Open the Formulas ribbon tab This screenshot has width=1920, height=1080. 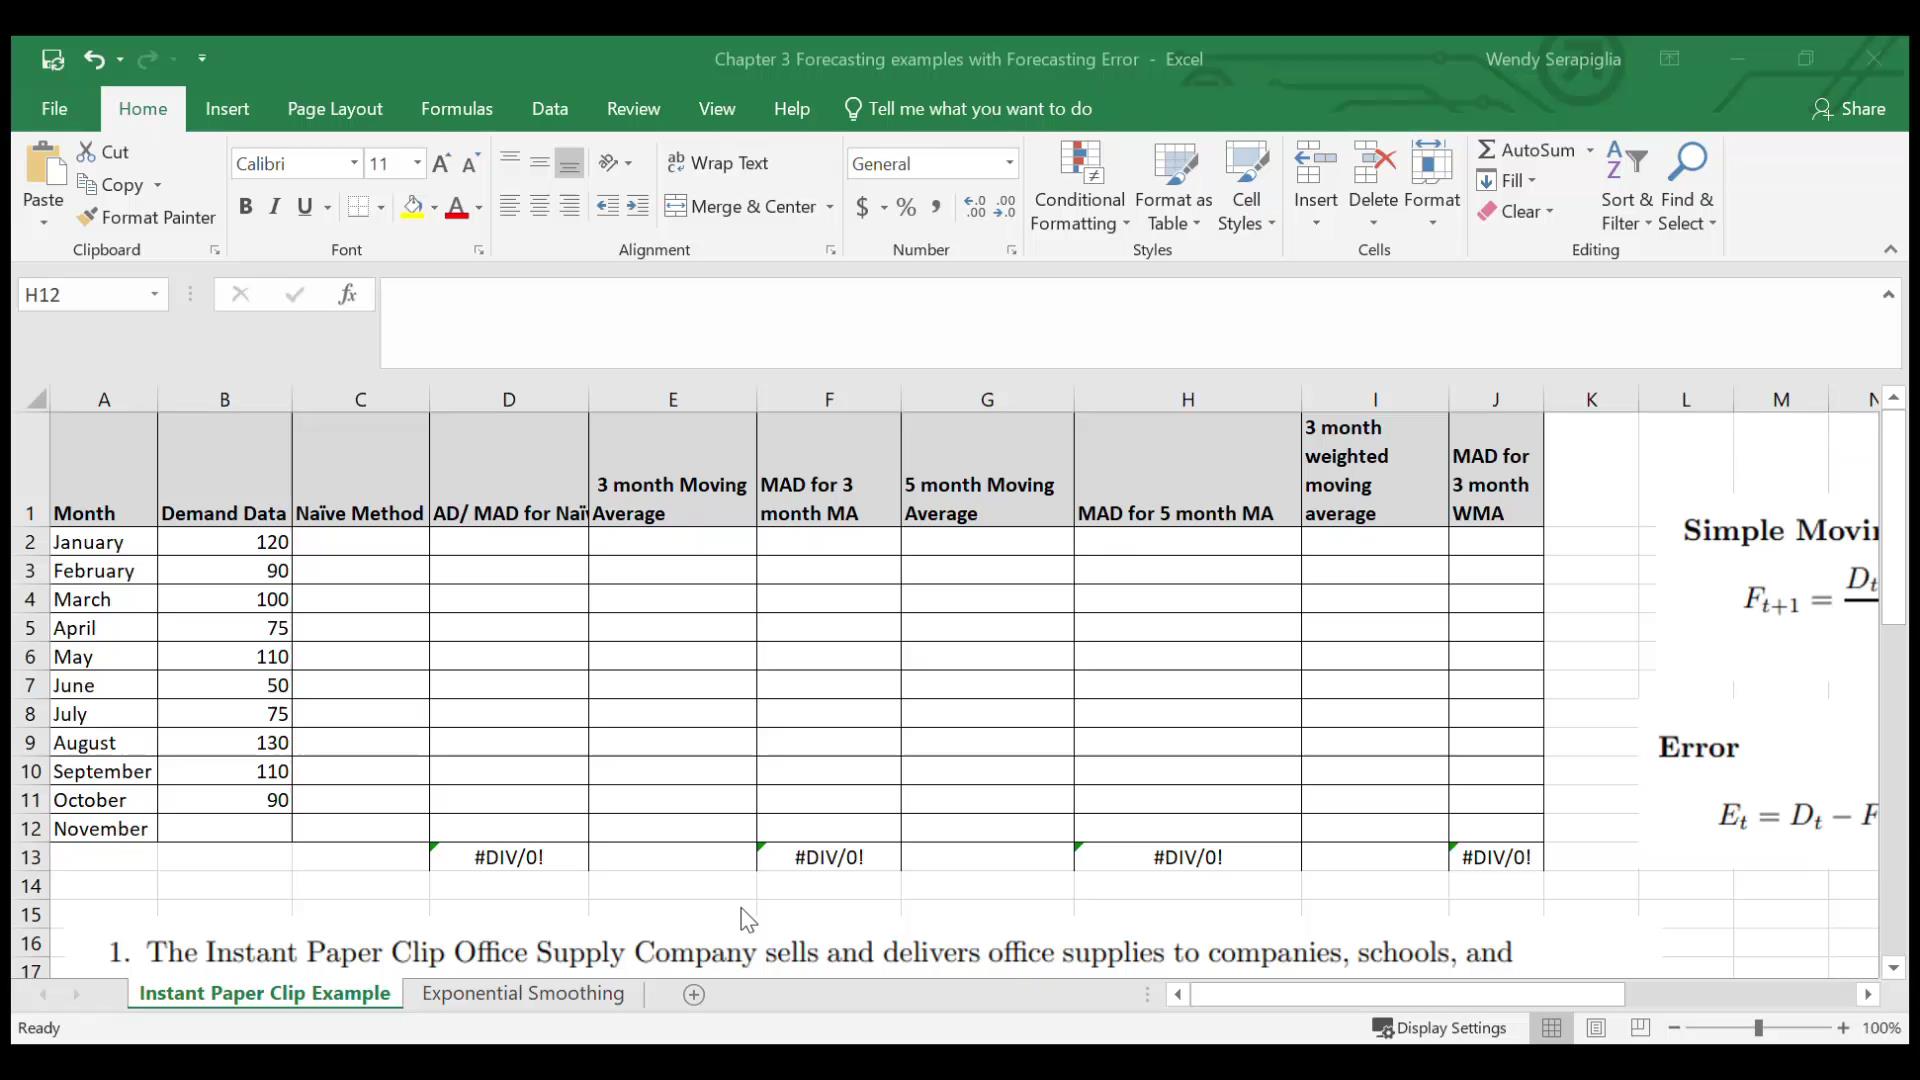[x=456, y=109]
